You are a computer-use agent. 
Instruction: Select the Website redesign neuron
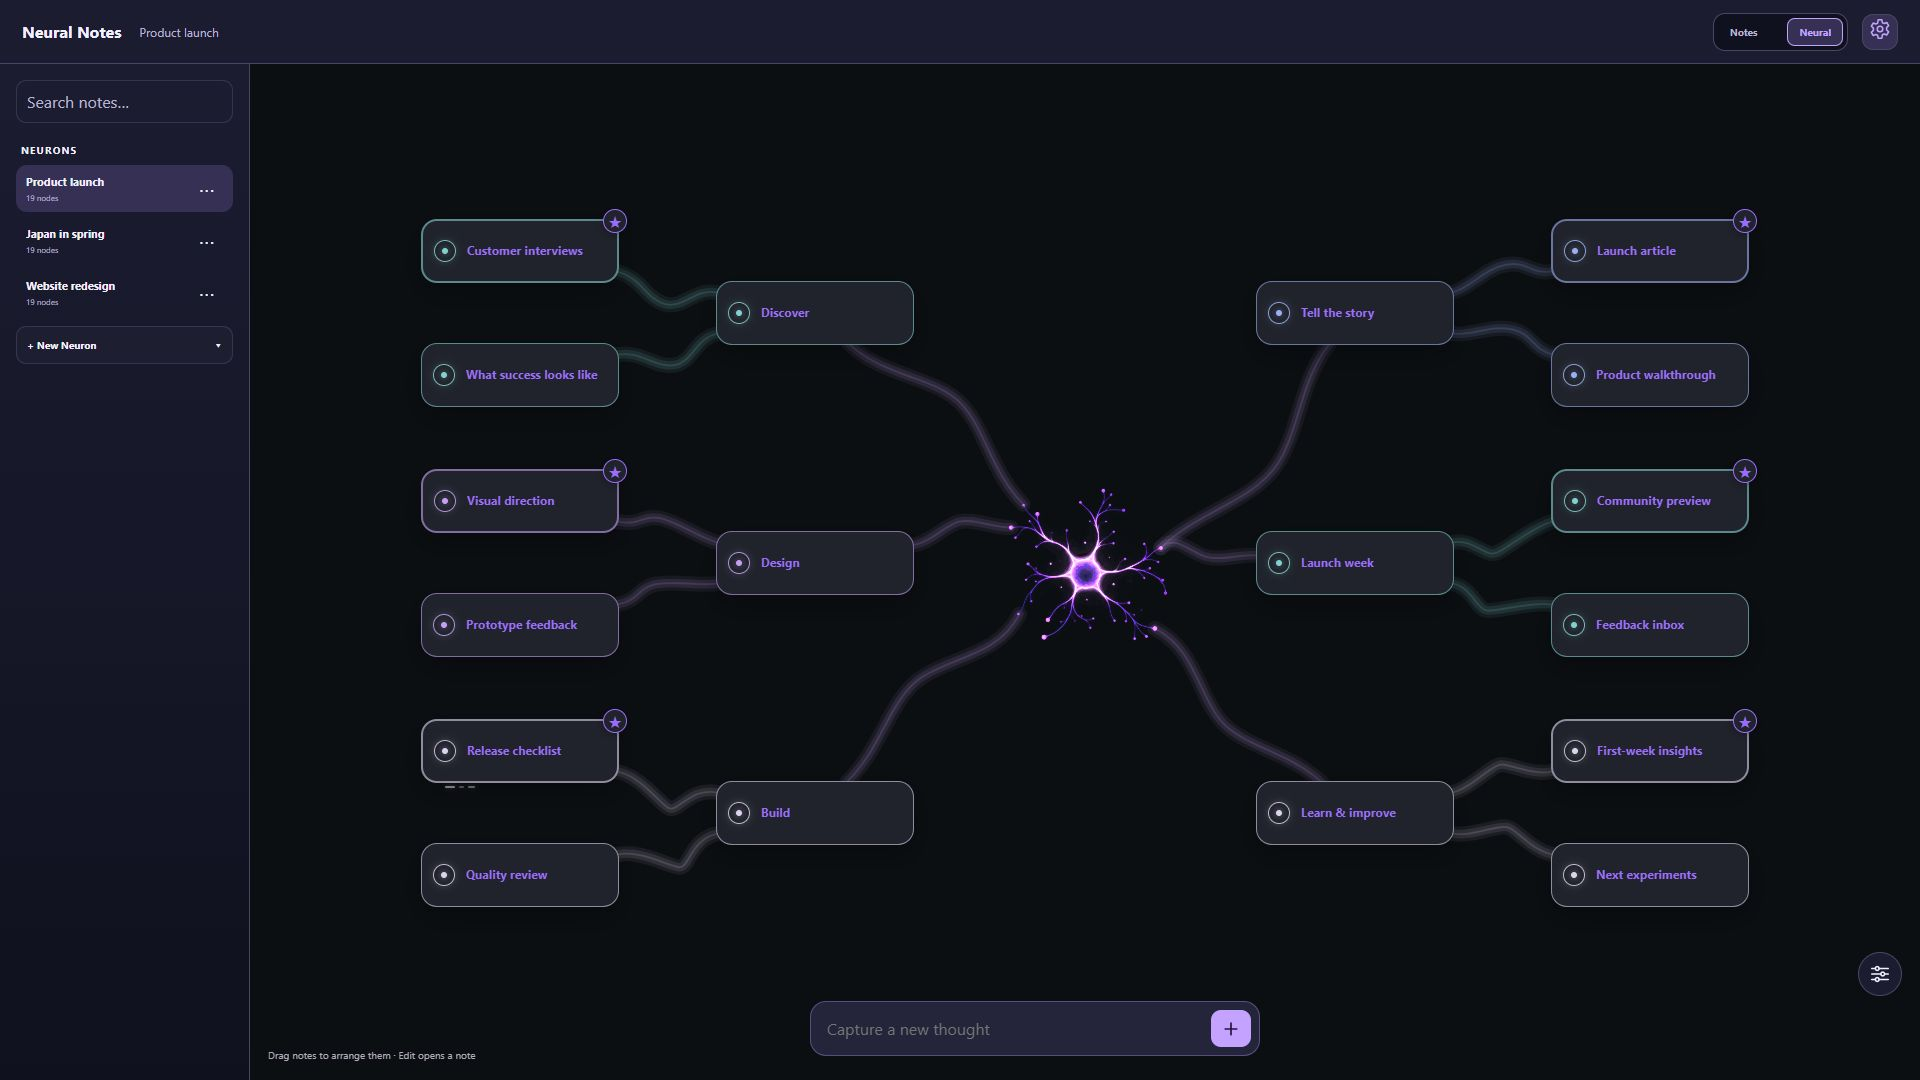[124, 292]
